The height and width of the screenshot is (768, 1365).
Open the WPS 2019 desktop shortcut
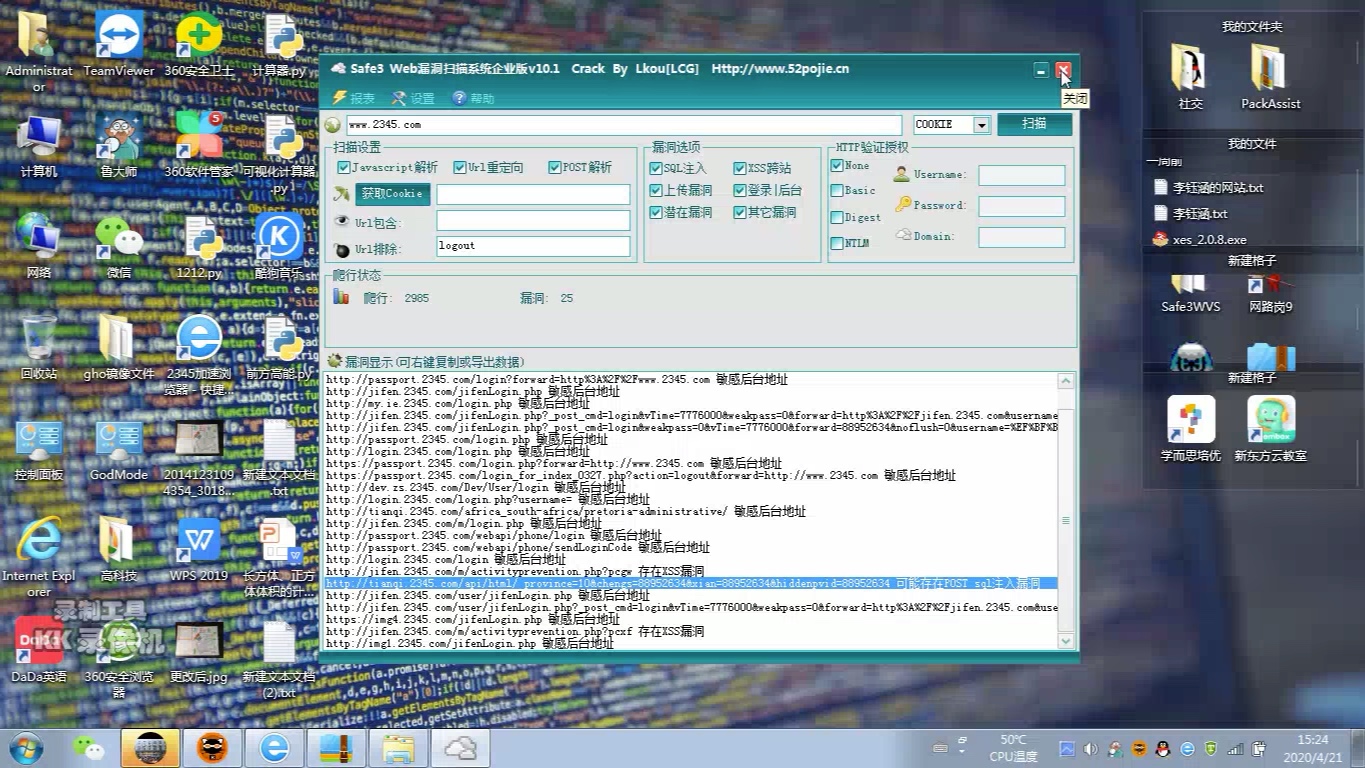coord(199,549)
